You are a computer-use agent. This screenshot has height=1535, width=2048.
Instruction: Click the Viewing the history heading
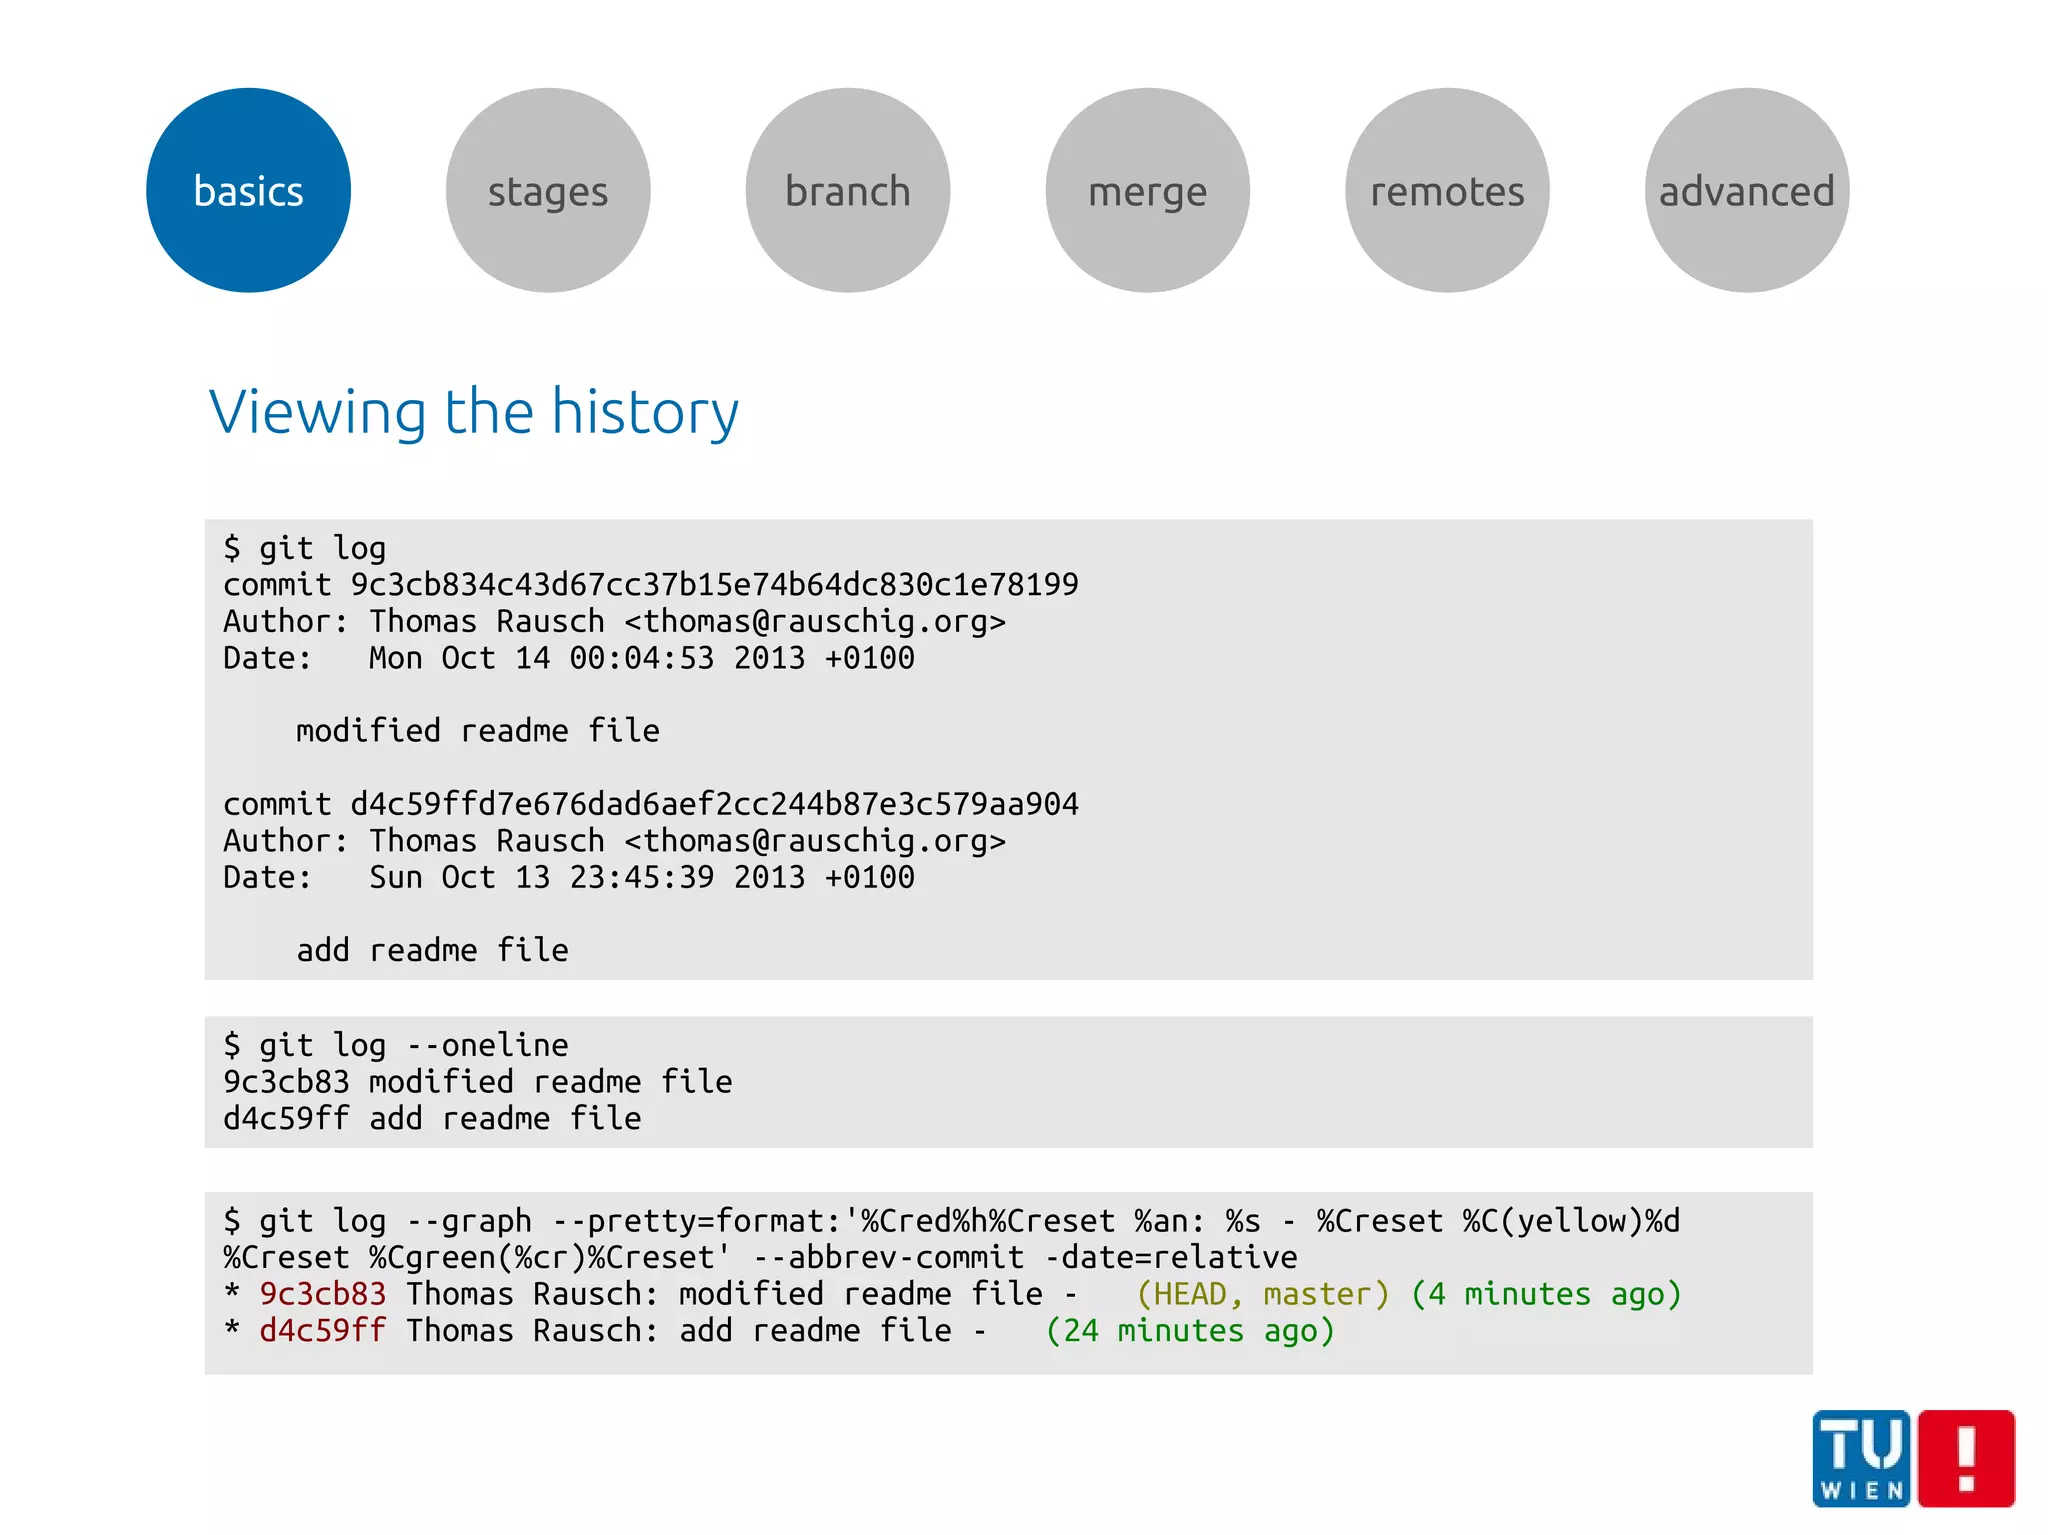pos(473,411)
